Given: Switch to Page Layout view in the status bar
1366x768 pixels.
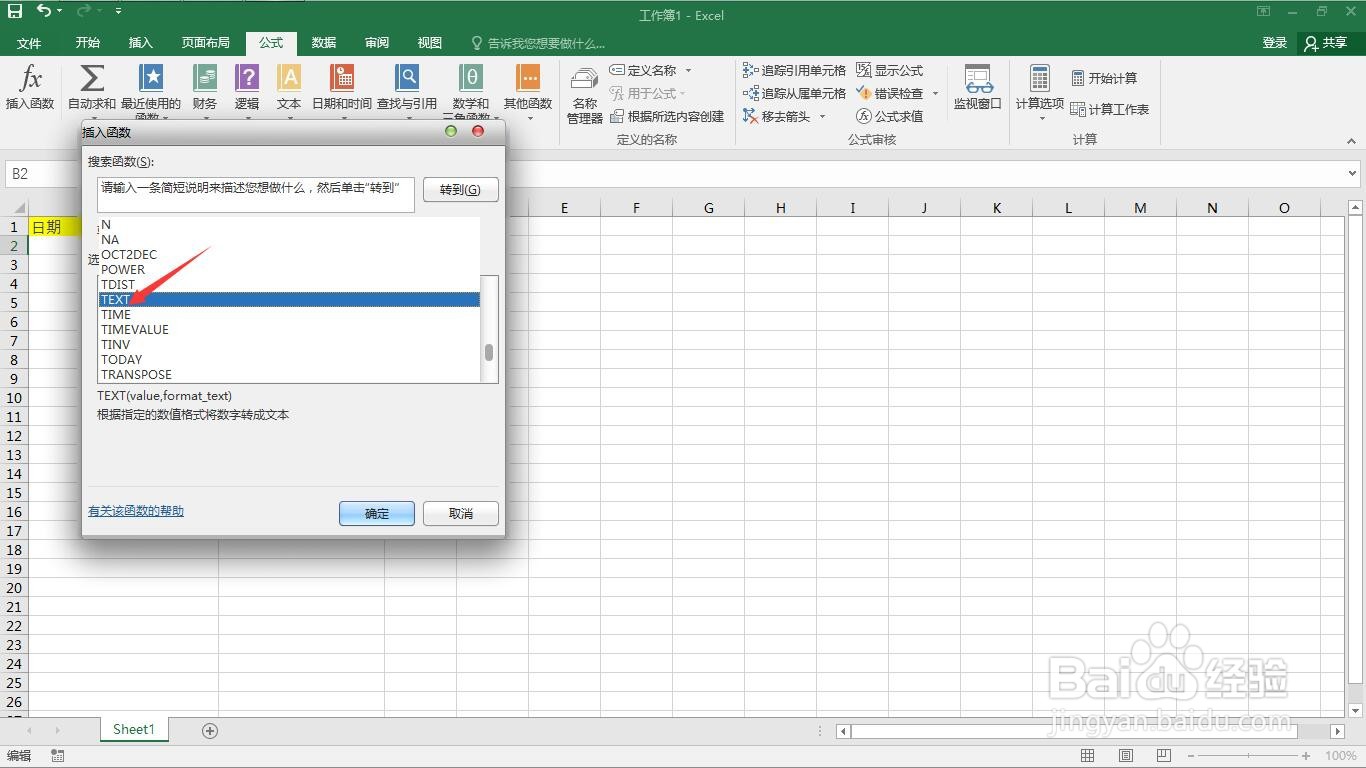Looking at the screenshot, I should click(x=1126, y=756).
